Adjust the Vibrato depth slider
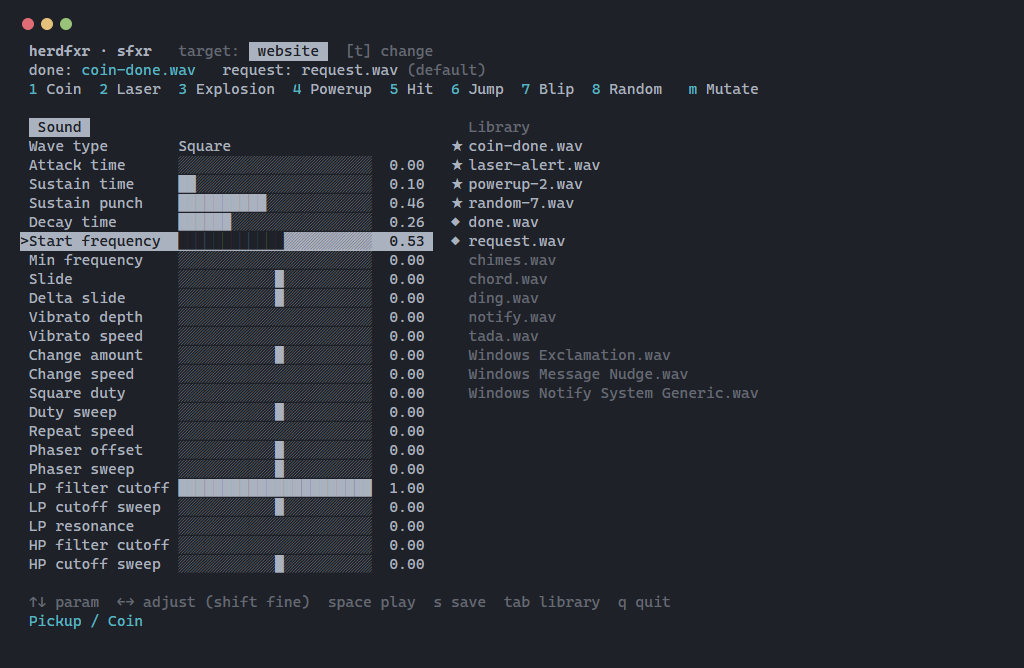The height and width of the screenshot is (668, 1024). (275, 317)
